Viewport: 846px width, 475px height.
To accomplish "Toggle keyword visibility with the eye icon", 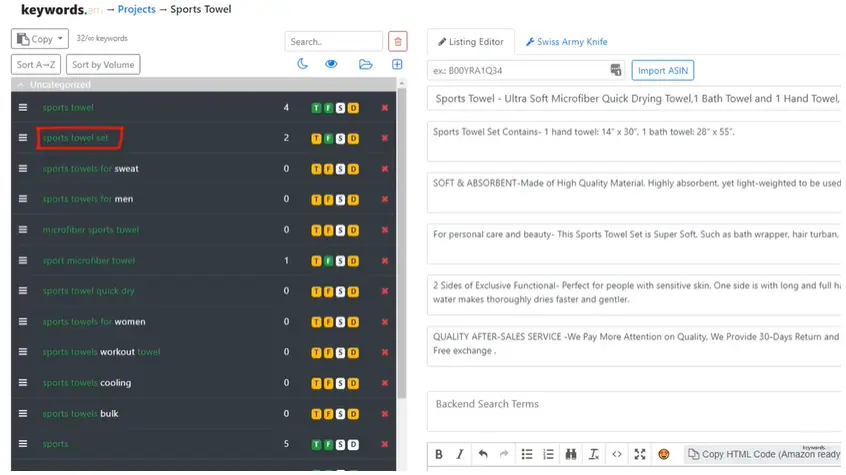I will [331, 65].
